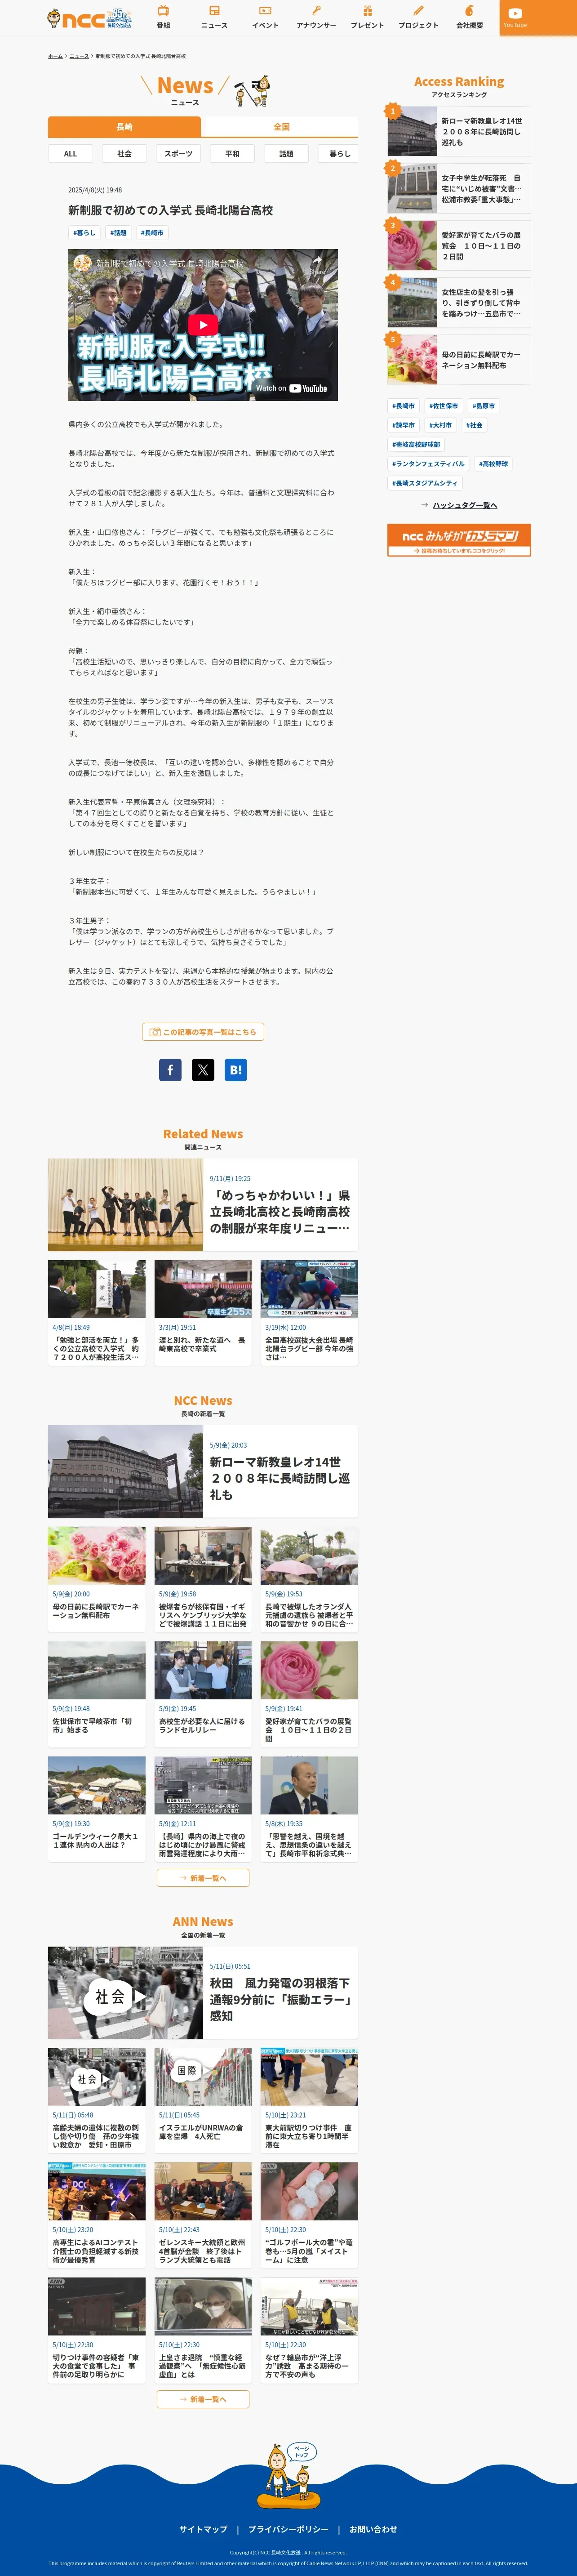
Task: Open the 会社概要 nav item
Action: click(469, 18)
